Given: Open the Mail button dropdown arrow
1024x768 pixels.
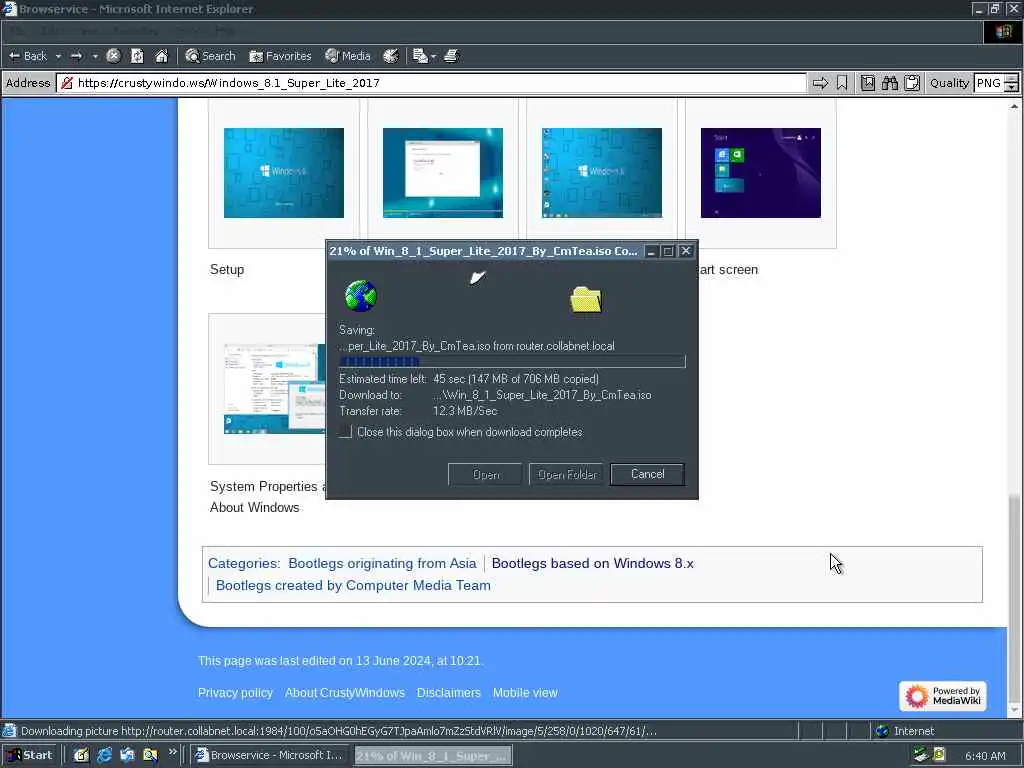Looking at the screenshot, I should [433, 56].
